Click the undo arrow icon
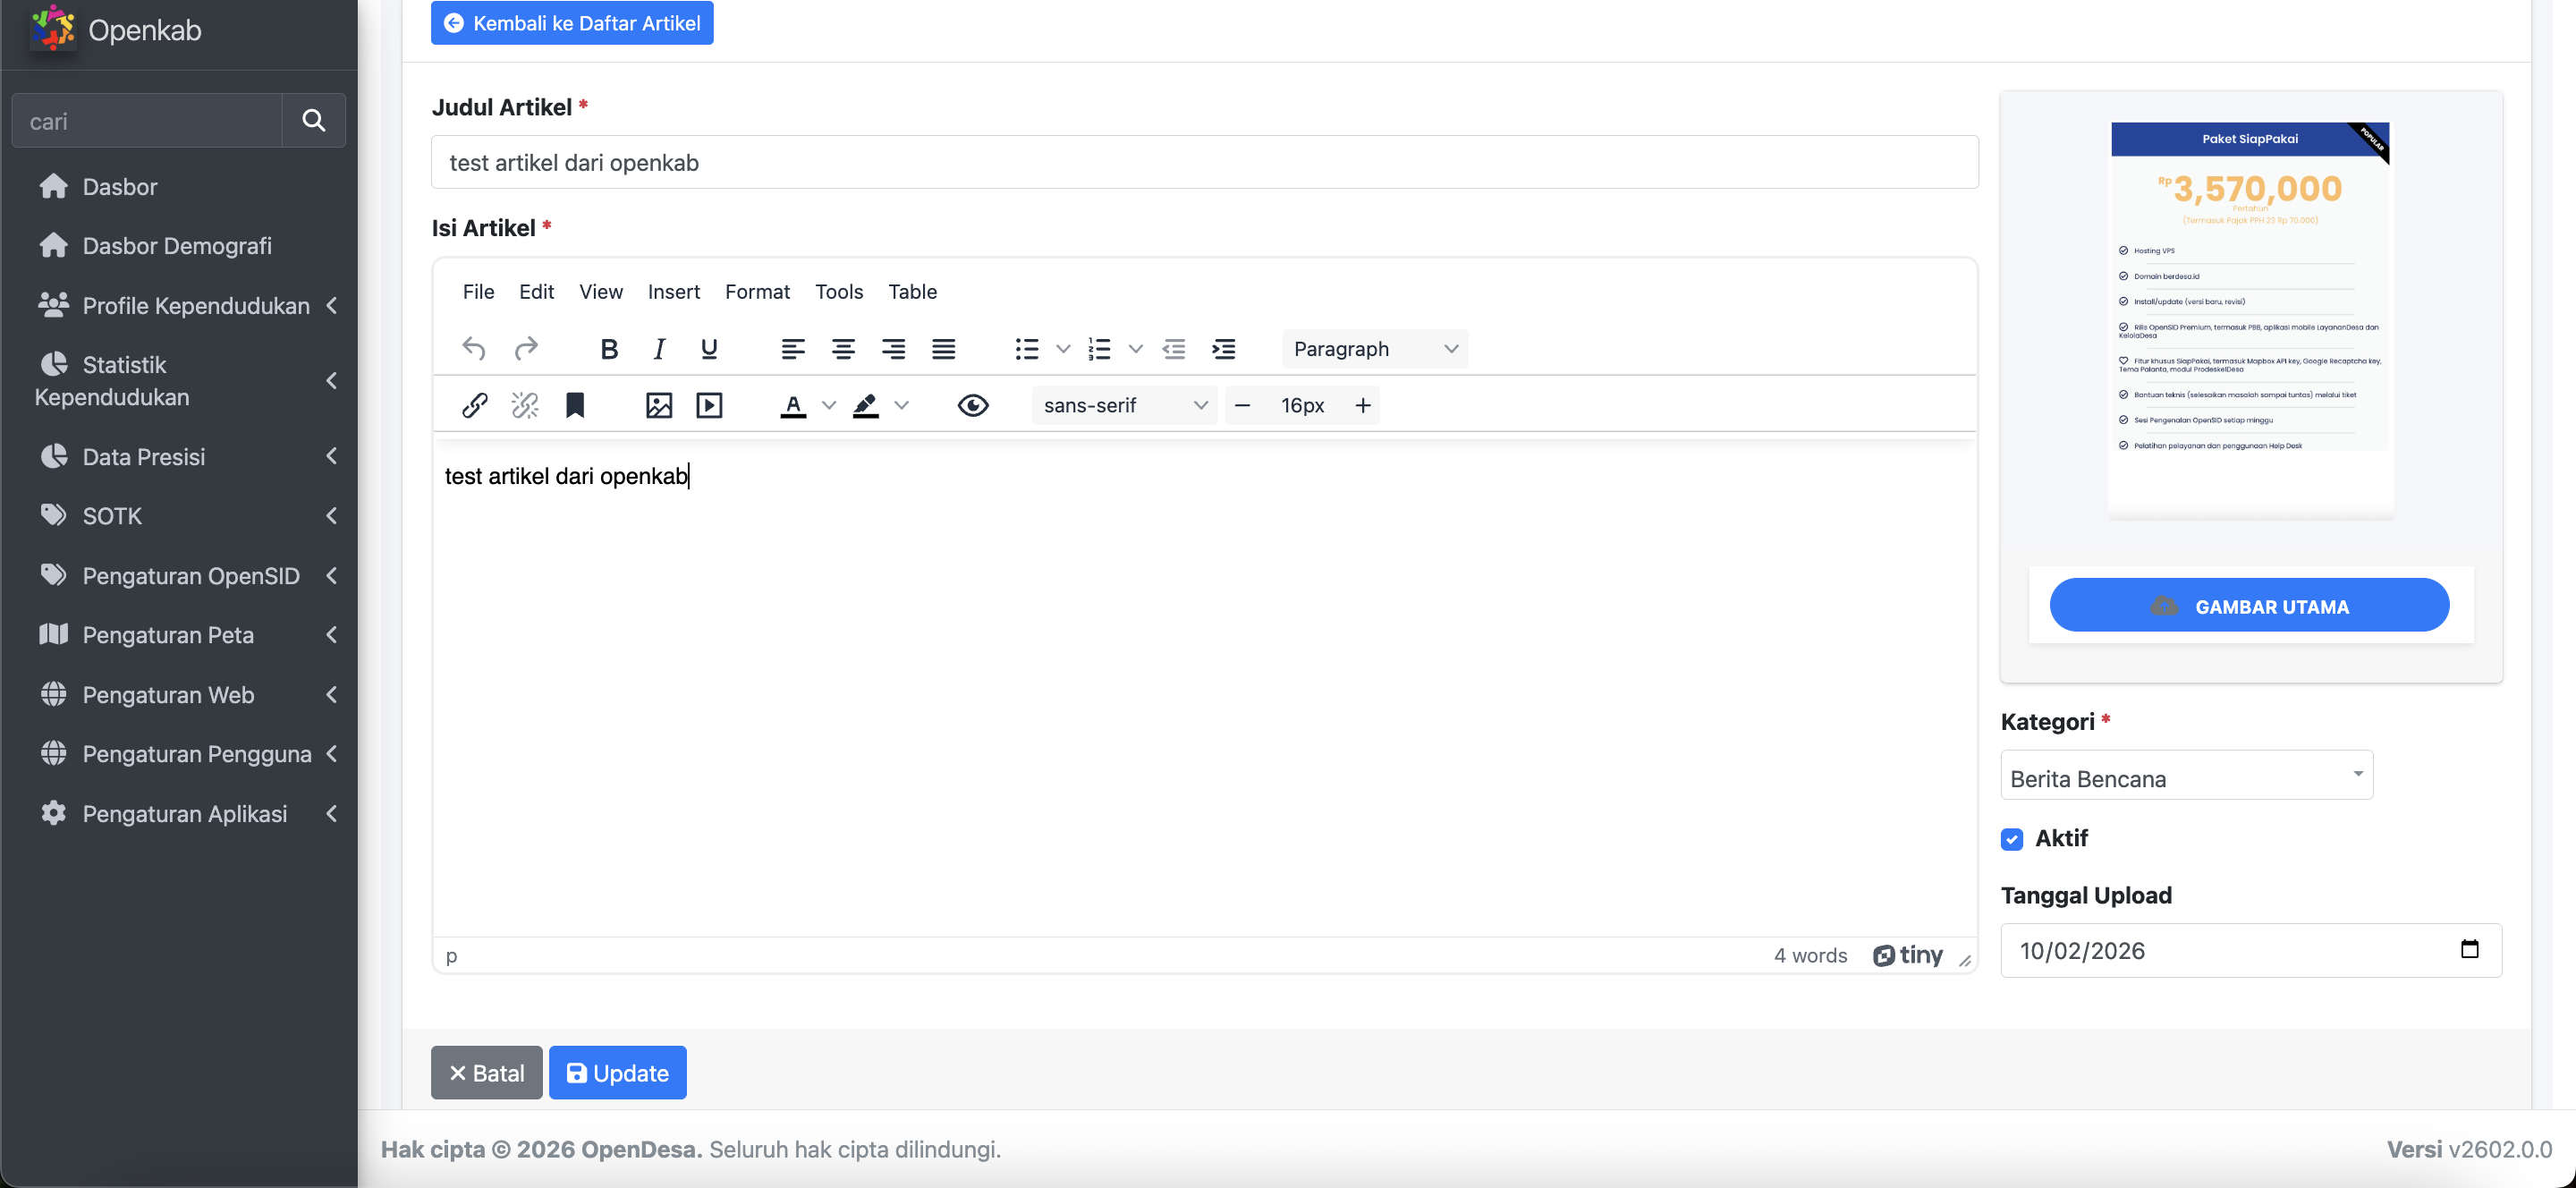The height and width of the screenshot is (1188, 2576). (474, 349)
